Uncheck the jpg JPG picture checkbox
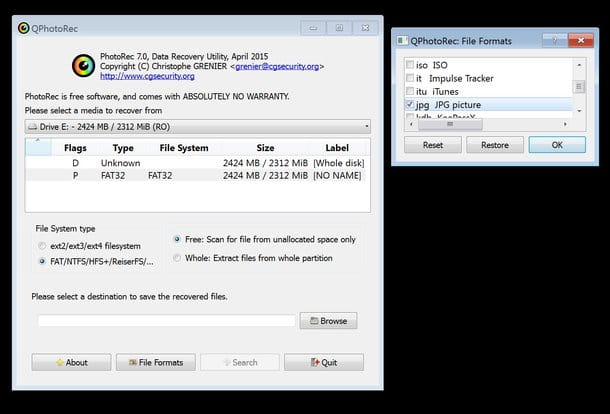This screenshot has width=610, height=414. click(410, 104)
